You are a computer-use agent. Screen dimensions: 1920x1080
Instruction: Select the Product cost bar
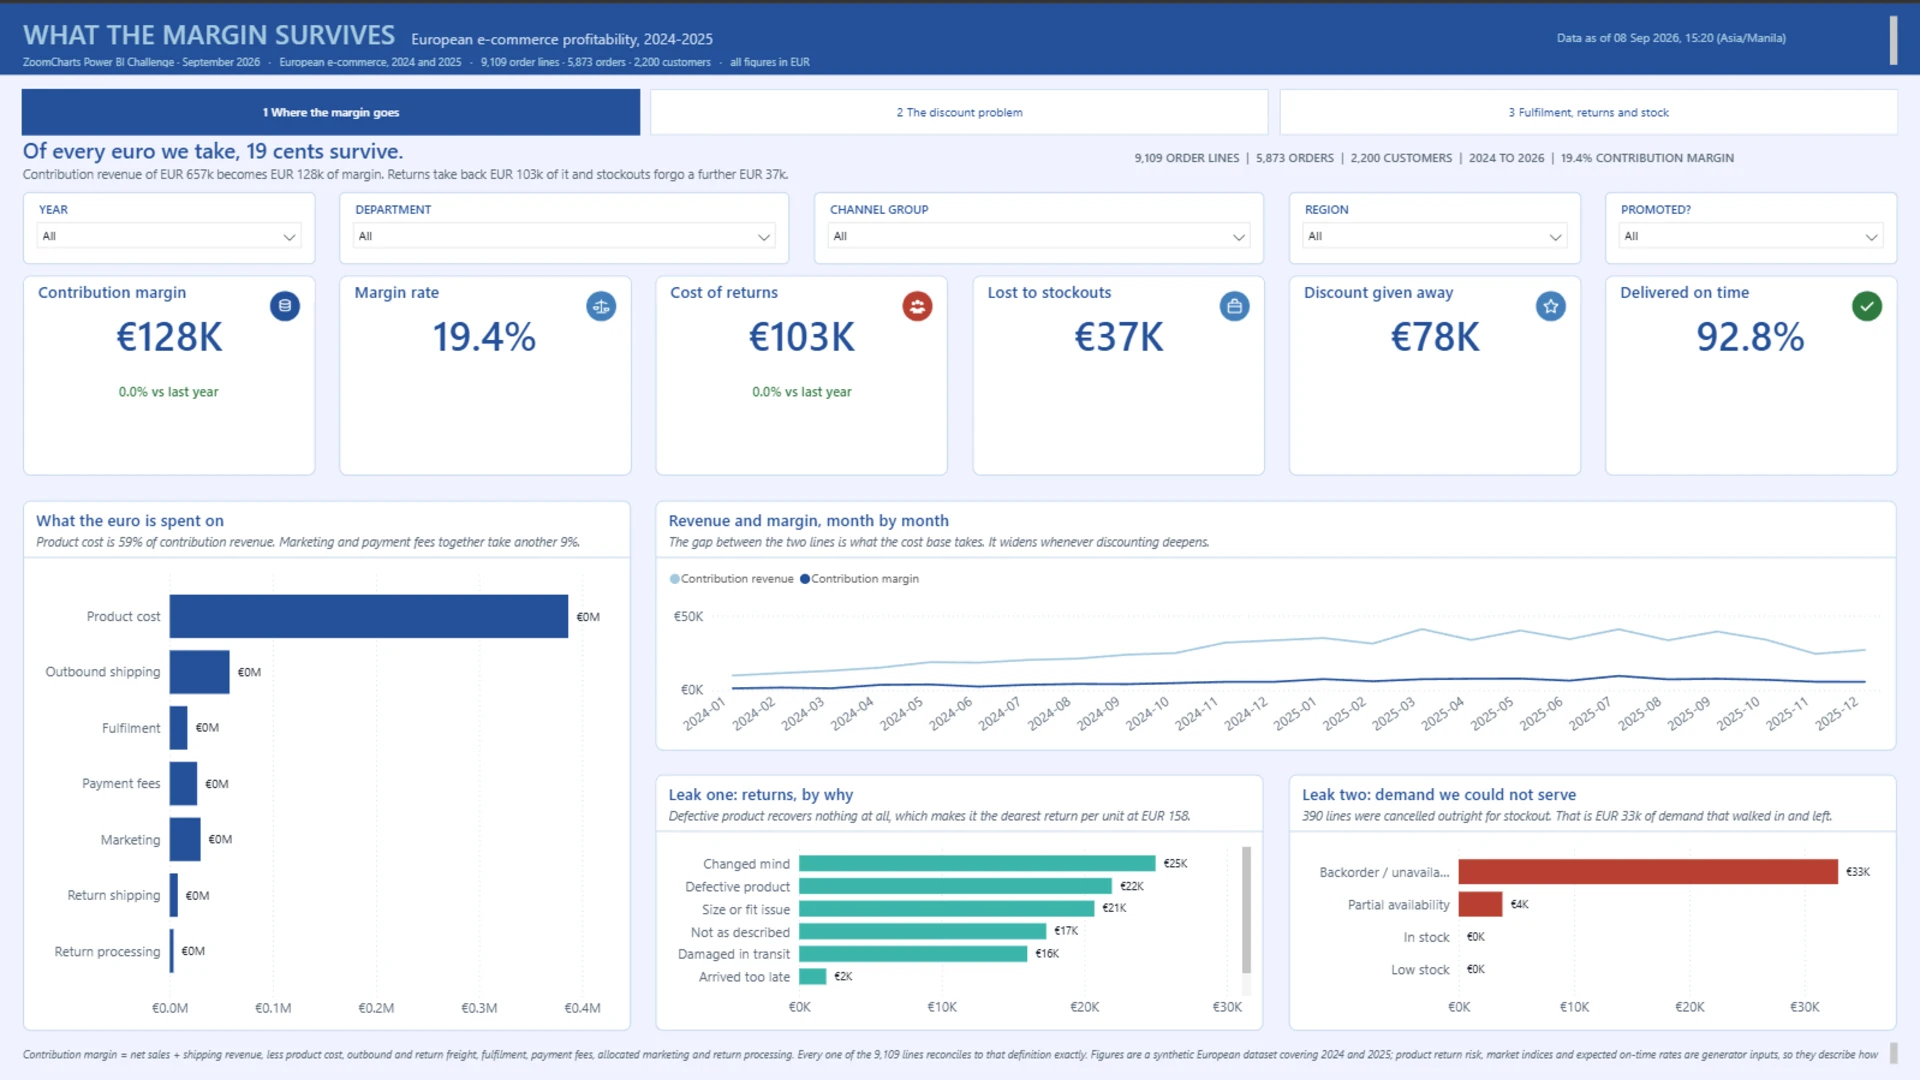(x=369, y=616)
